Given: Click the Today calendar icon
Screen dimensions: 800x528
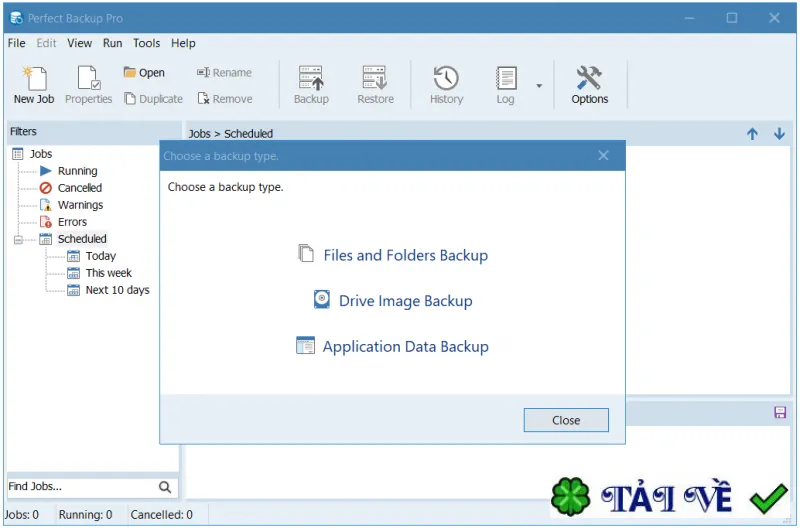Looking at the screenshot, I should click(x=73, y=256).
